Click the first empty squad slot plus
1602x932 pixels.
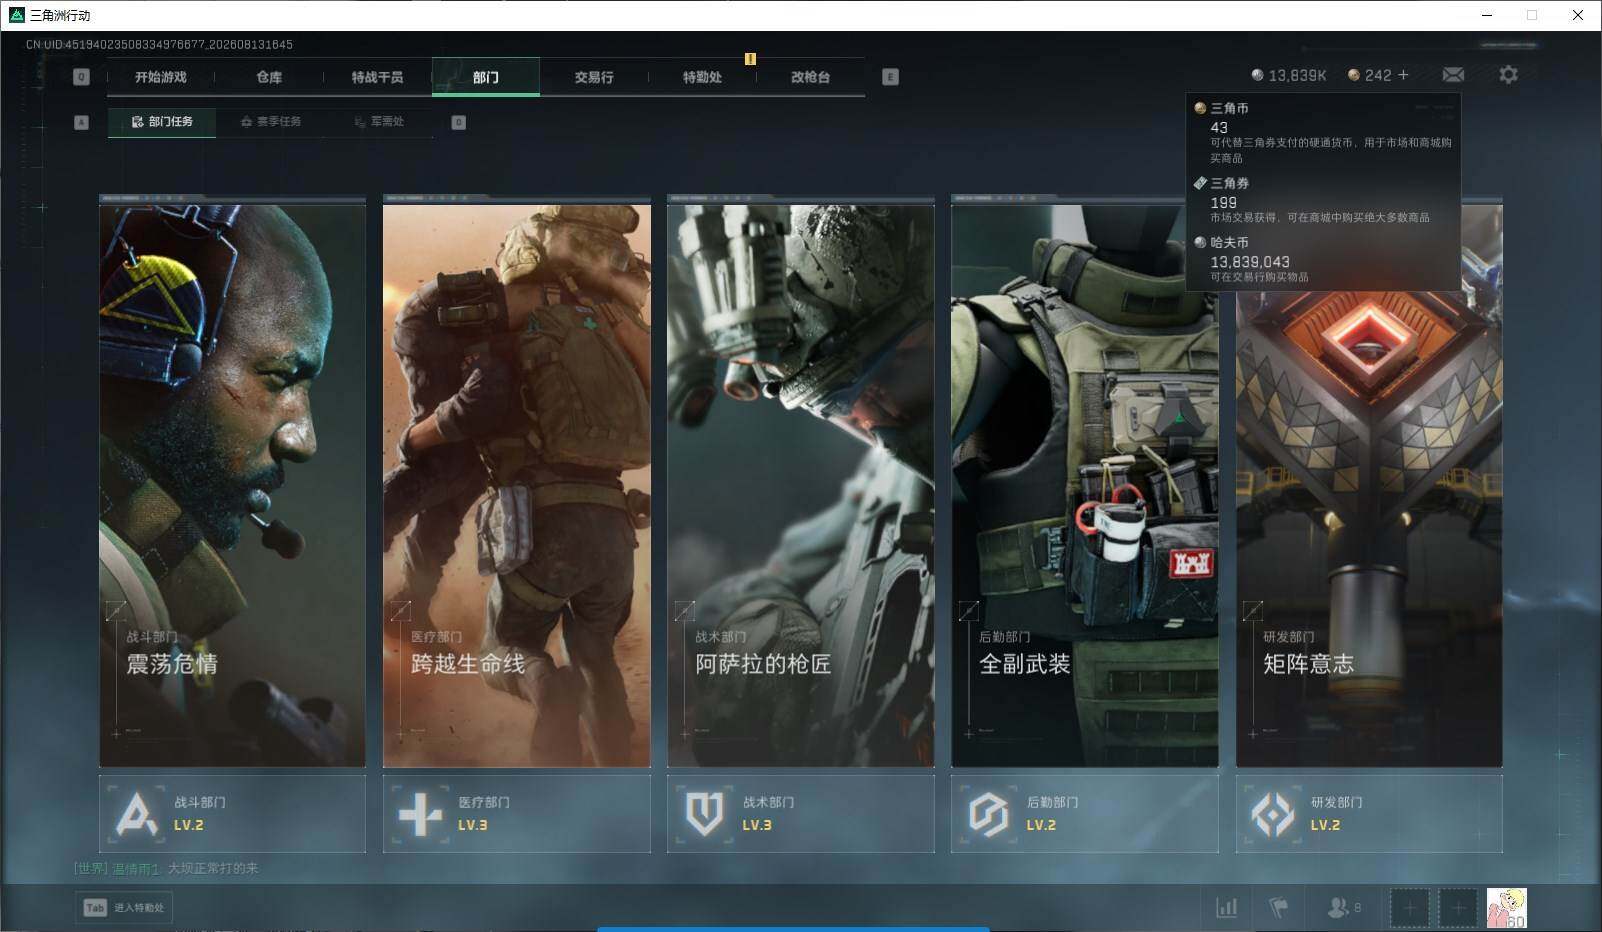pyautogui.click(x=1410, y=908)
